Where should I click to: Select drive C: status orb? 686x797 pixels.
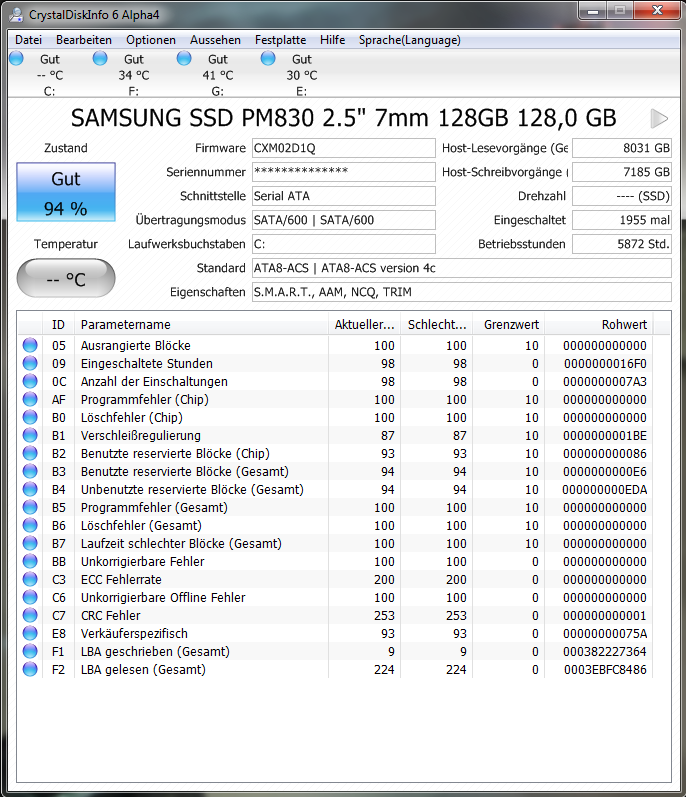pos(16,58)
